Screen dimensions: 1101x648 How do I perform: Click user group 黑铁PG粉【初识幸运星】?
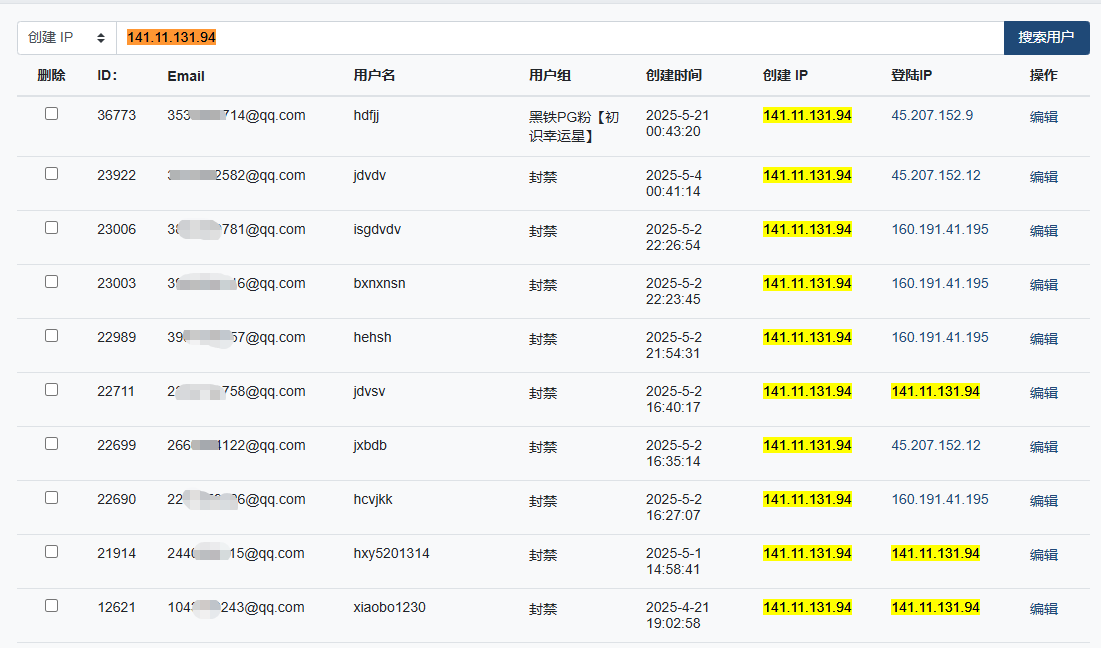click(574, 126)
